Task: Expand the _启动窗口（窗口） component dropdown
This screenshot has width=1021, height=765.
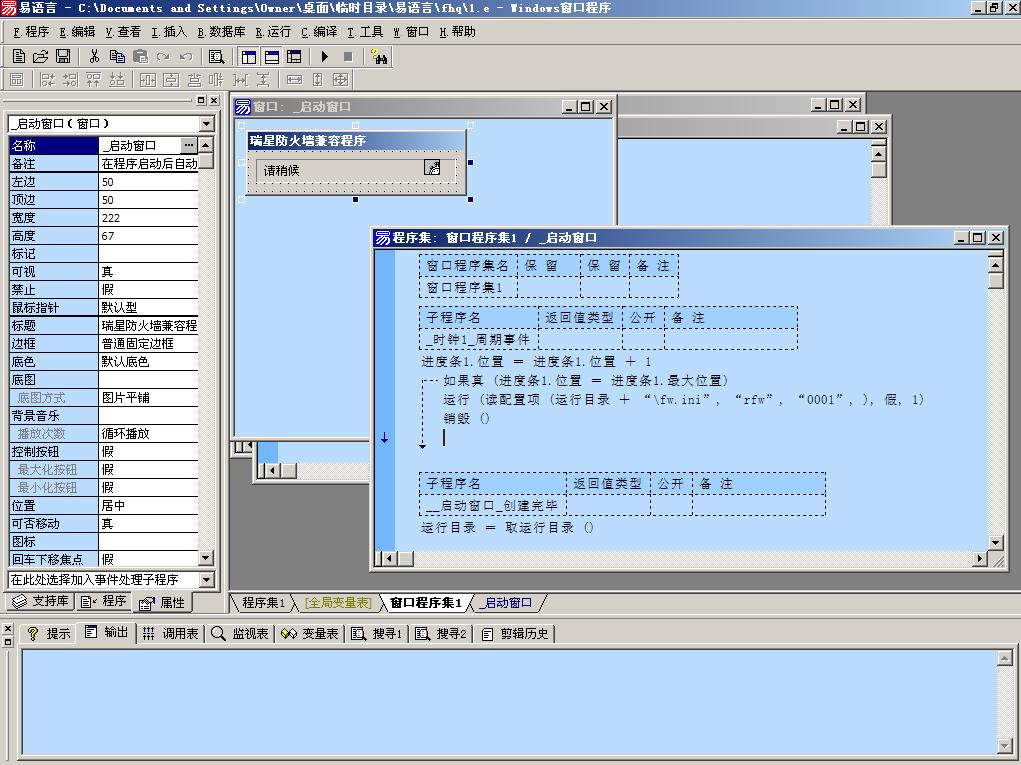Action: 206,124
